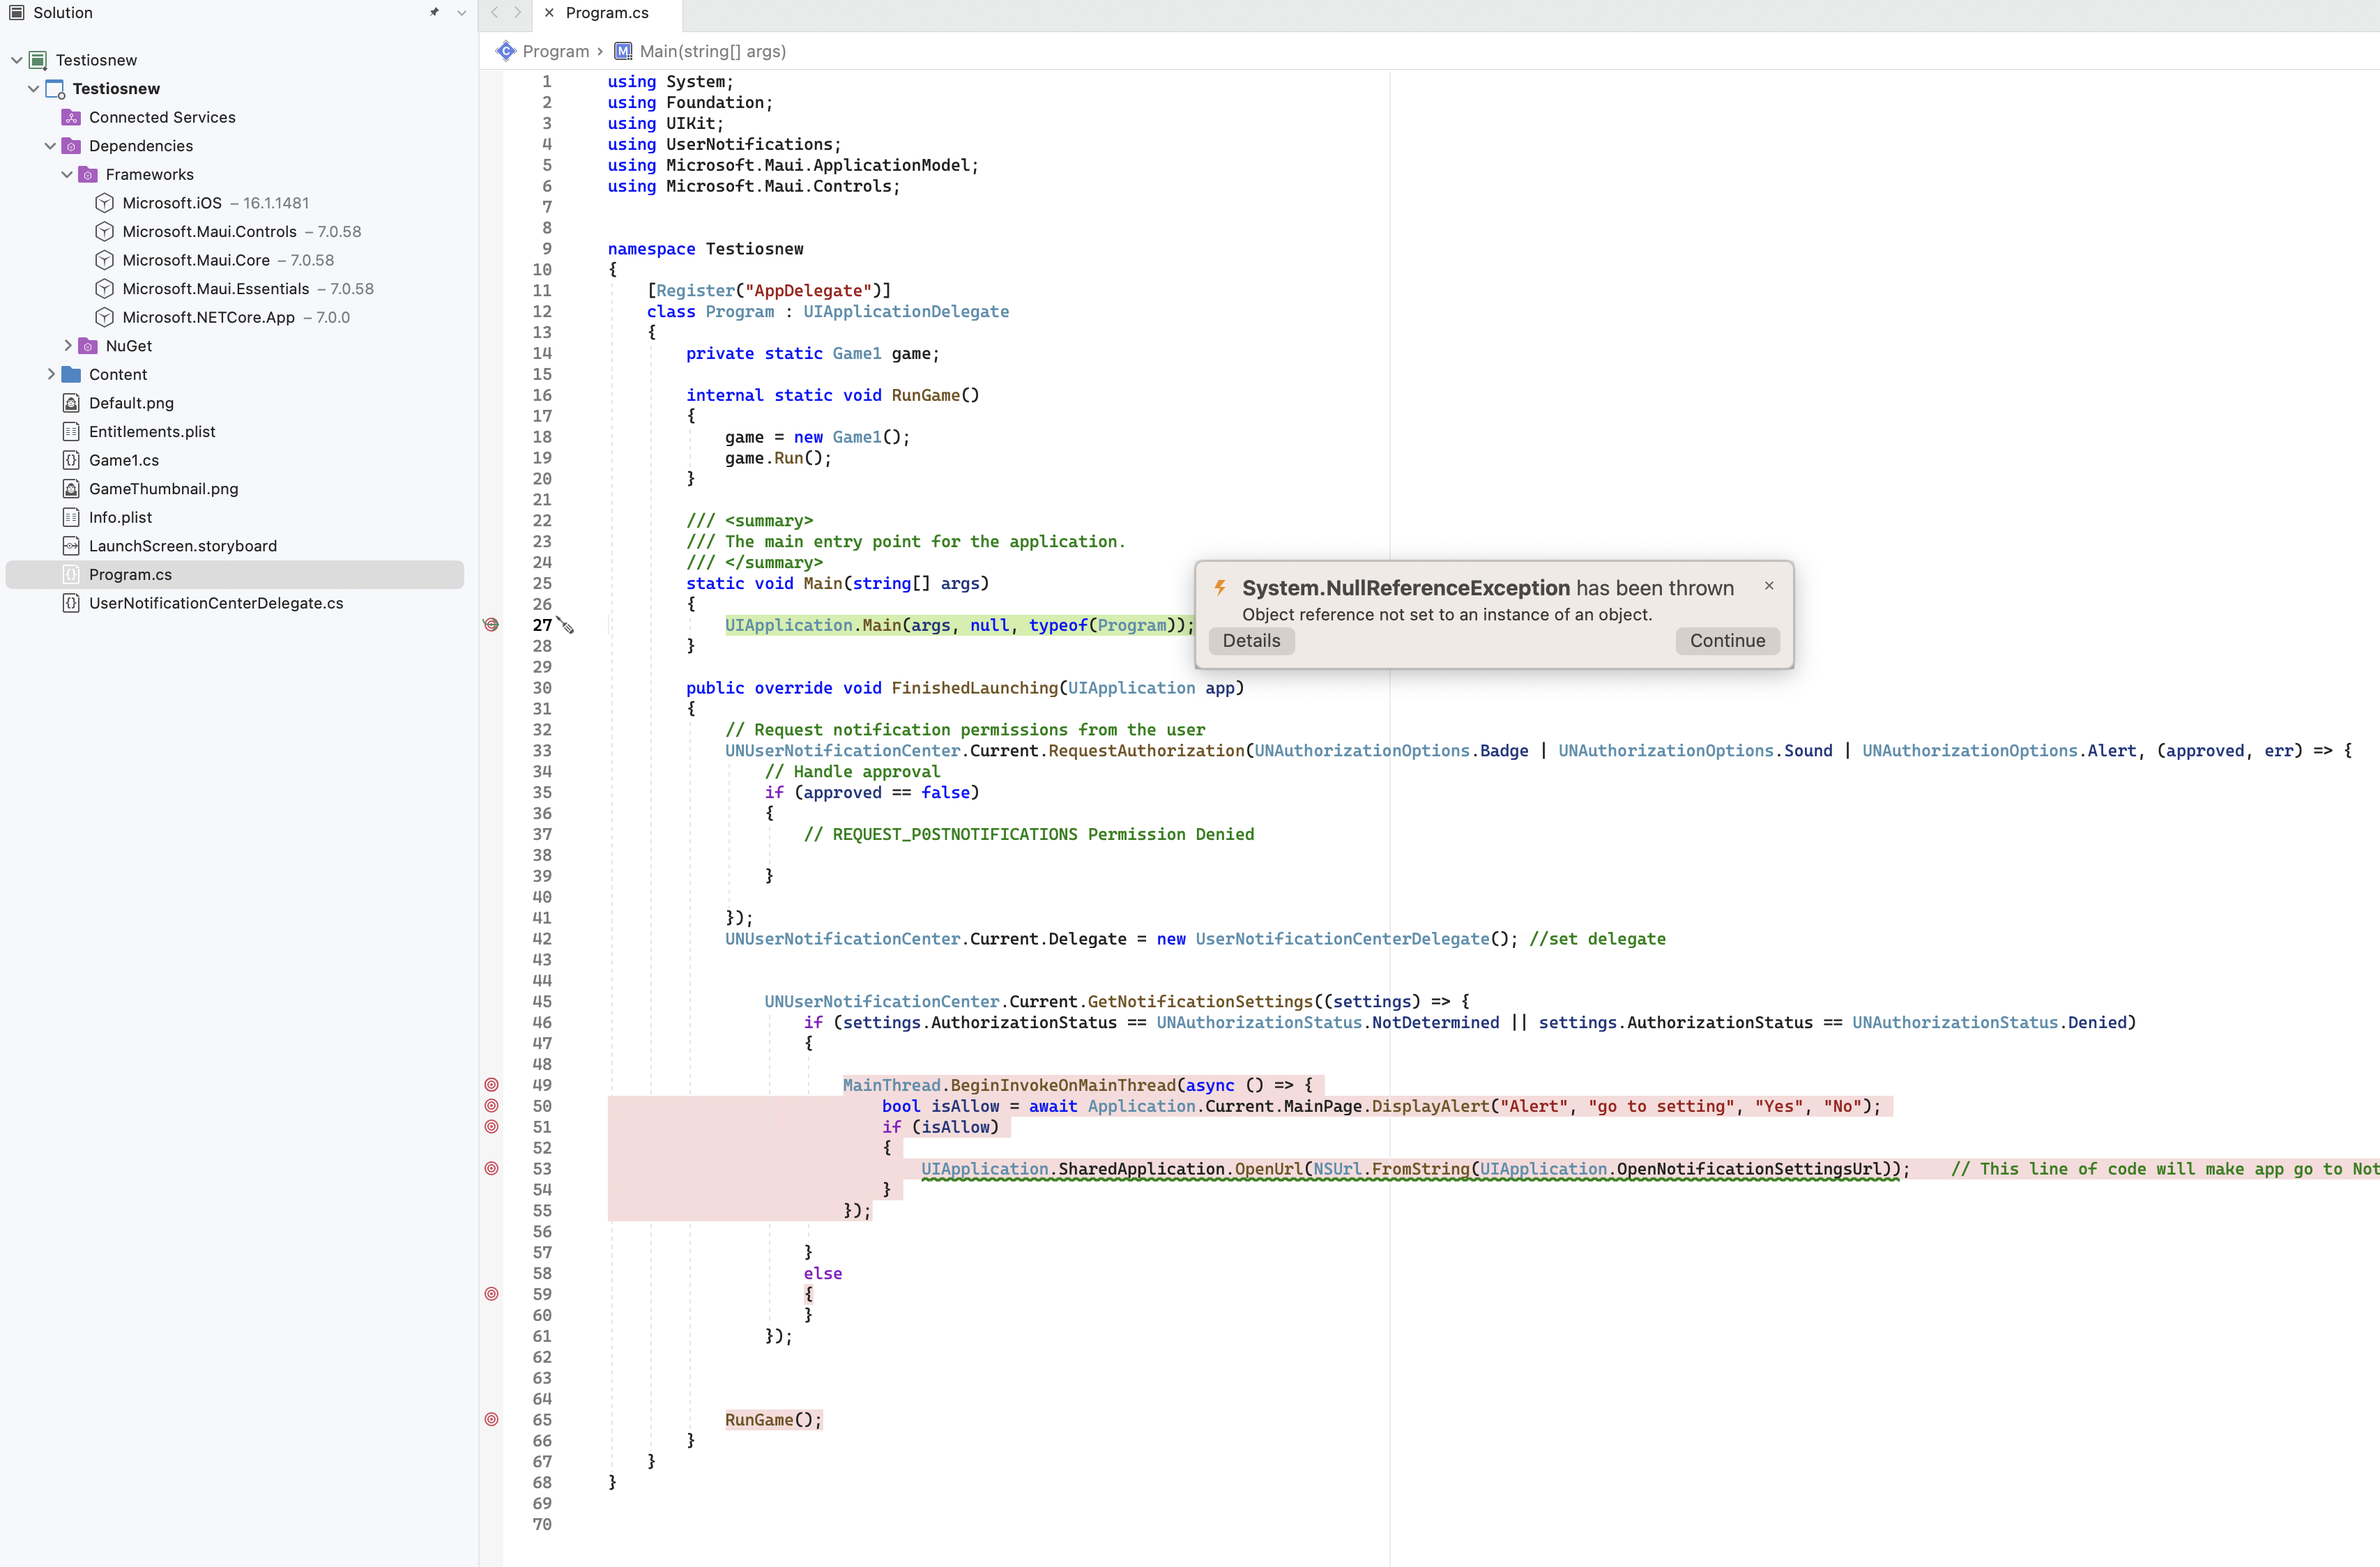Toggle the breakpoint on line 49
The width and height of the screenshot is (2380, 1567).
pos(491,1085)
